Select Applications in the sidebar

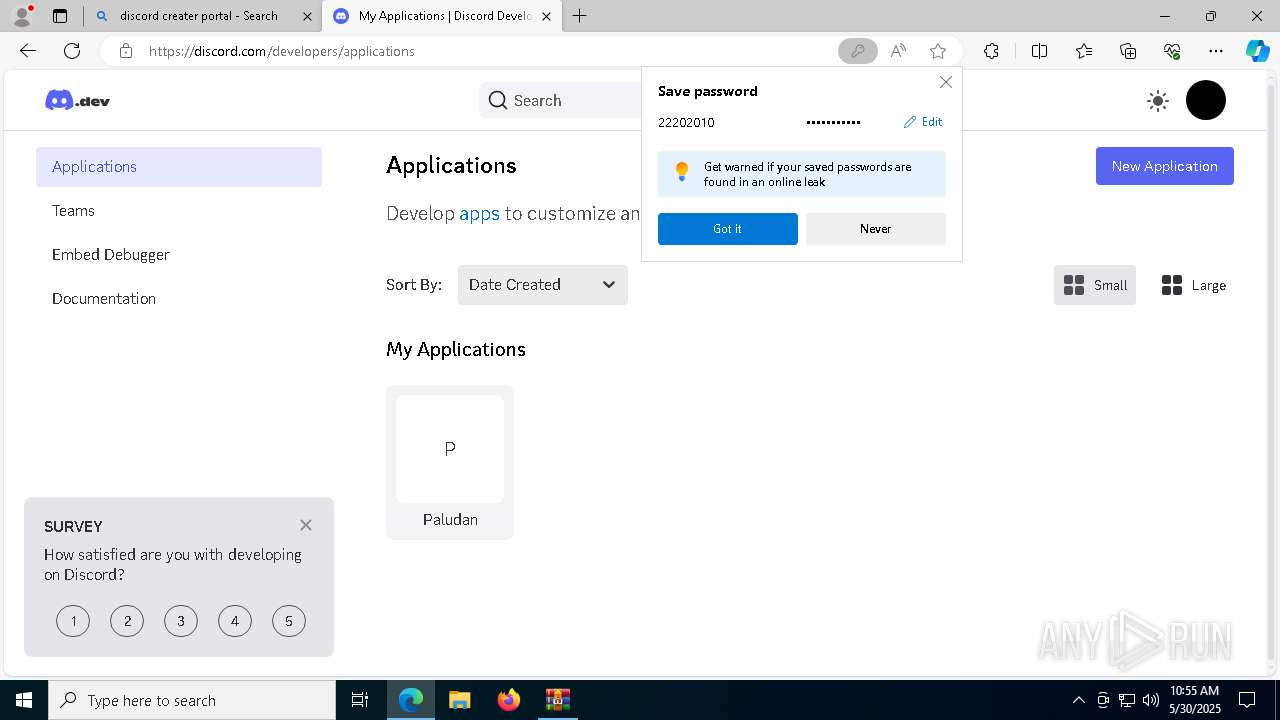pyautogui.click(x=179, y=167)
